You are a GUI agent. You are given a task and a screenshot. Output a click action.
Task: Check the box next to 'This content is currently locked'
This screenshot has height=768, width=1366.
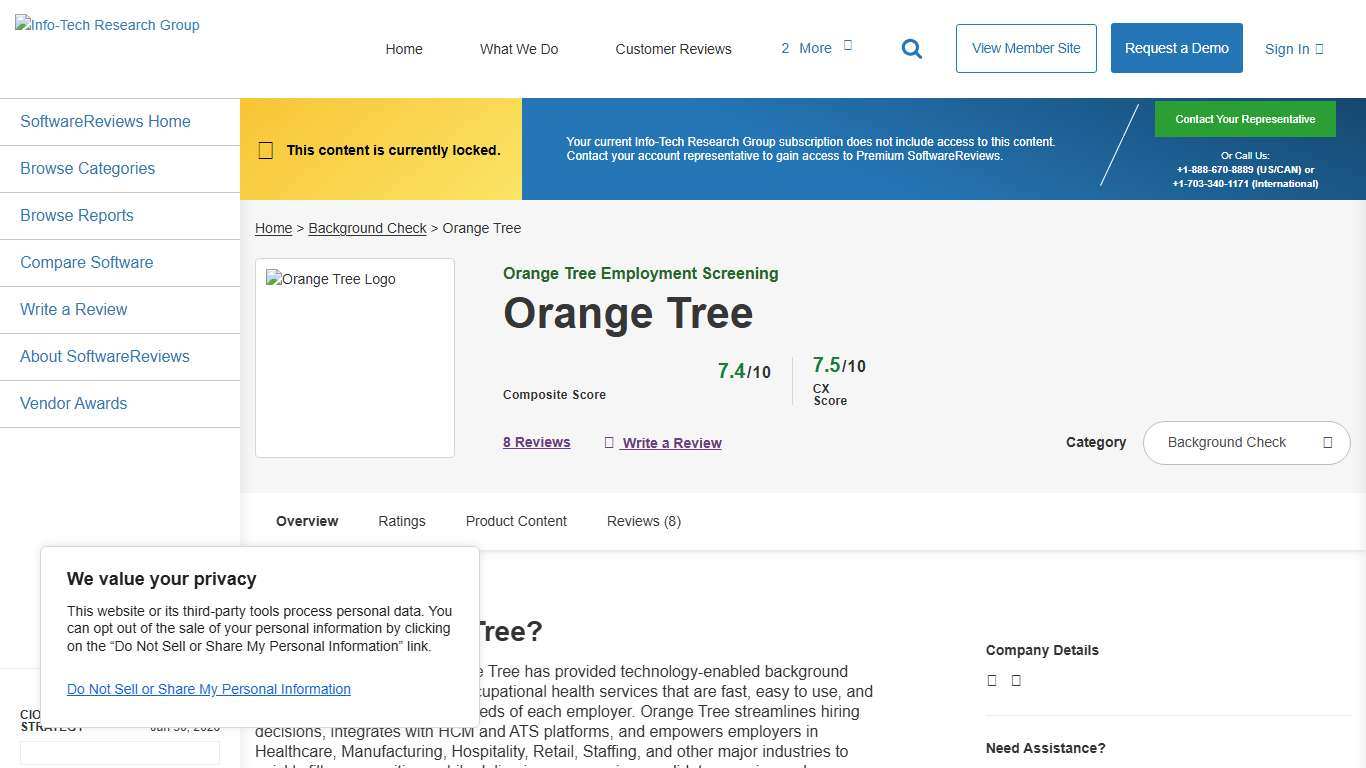point(265,150)
